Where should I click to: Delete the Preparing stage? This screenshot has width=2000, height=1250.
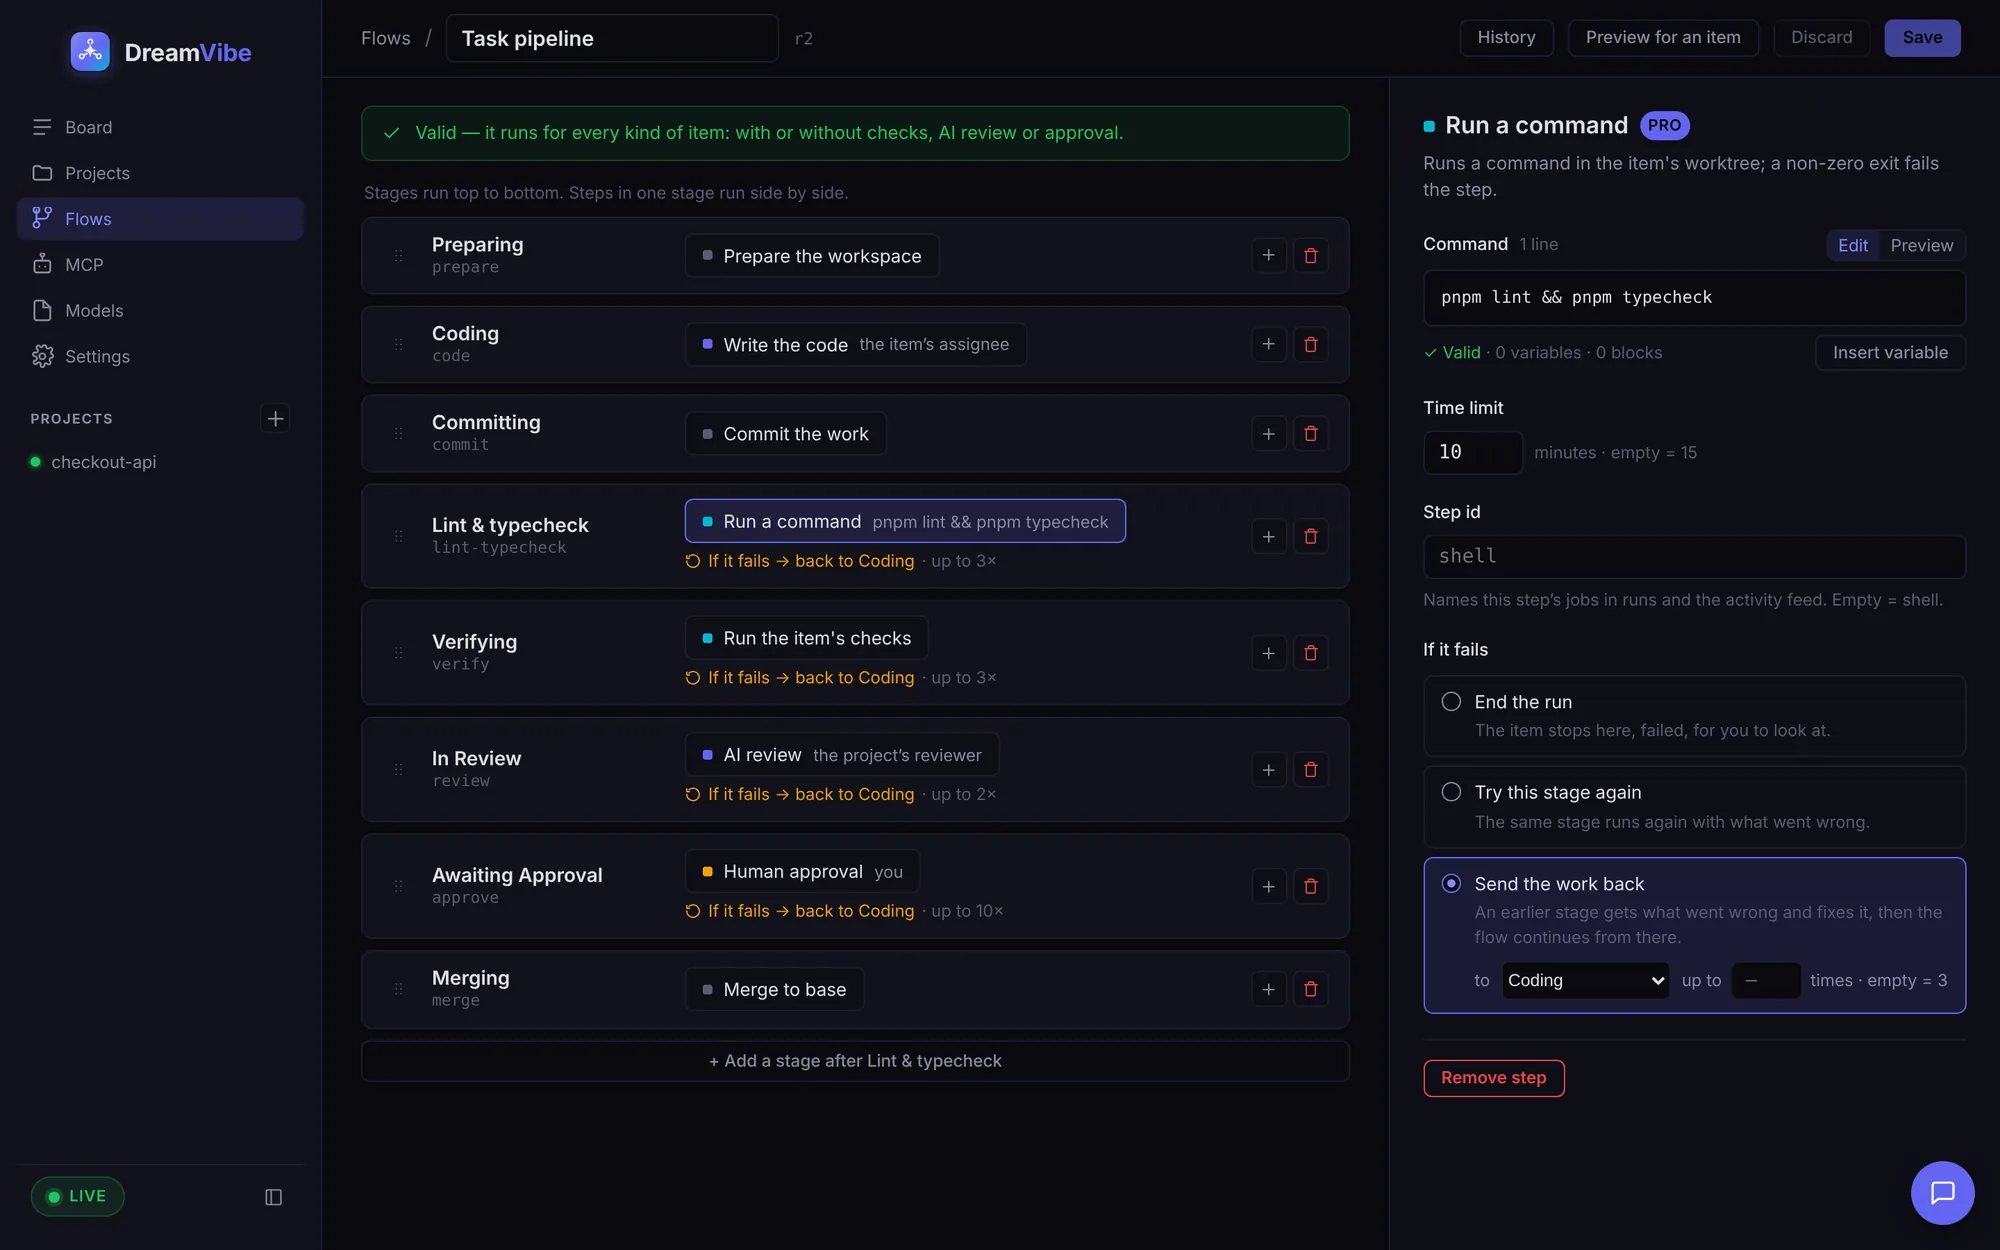pyautogui.click(x=1310, y=255)
